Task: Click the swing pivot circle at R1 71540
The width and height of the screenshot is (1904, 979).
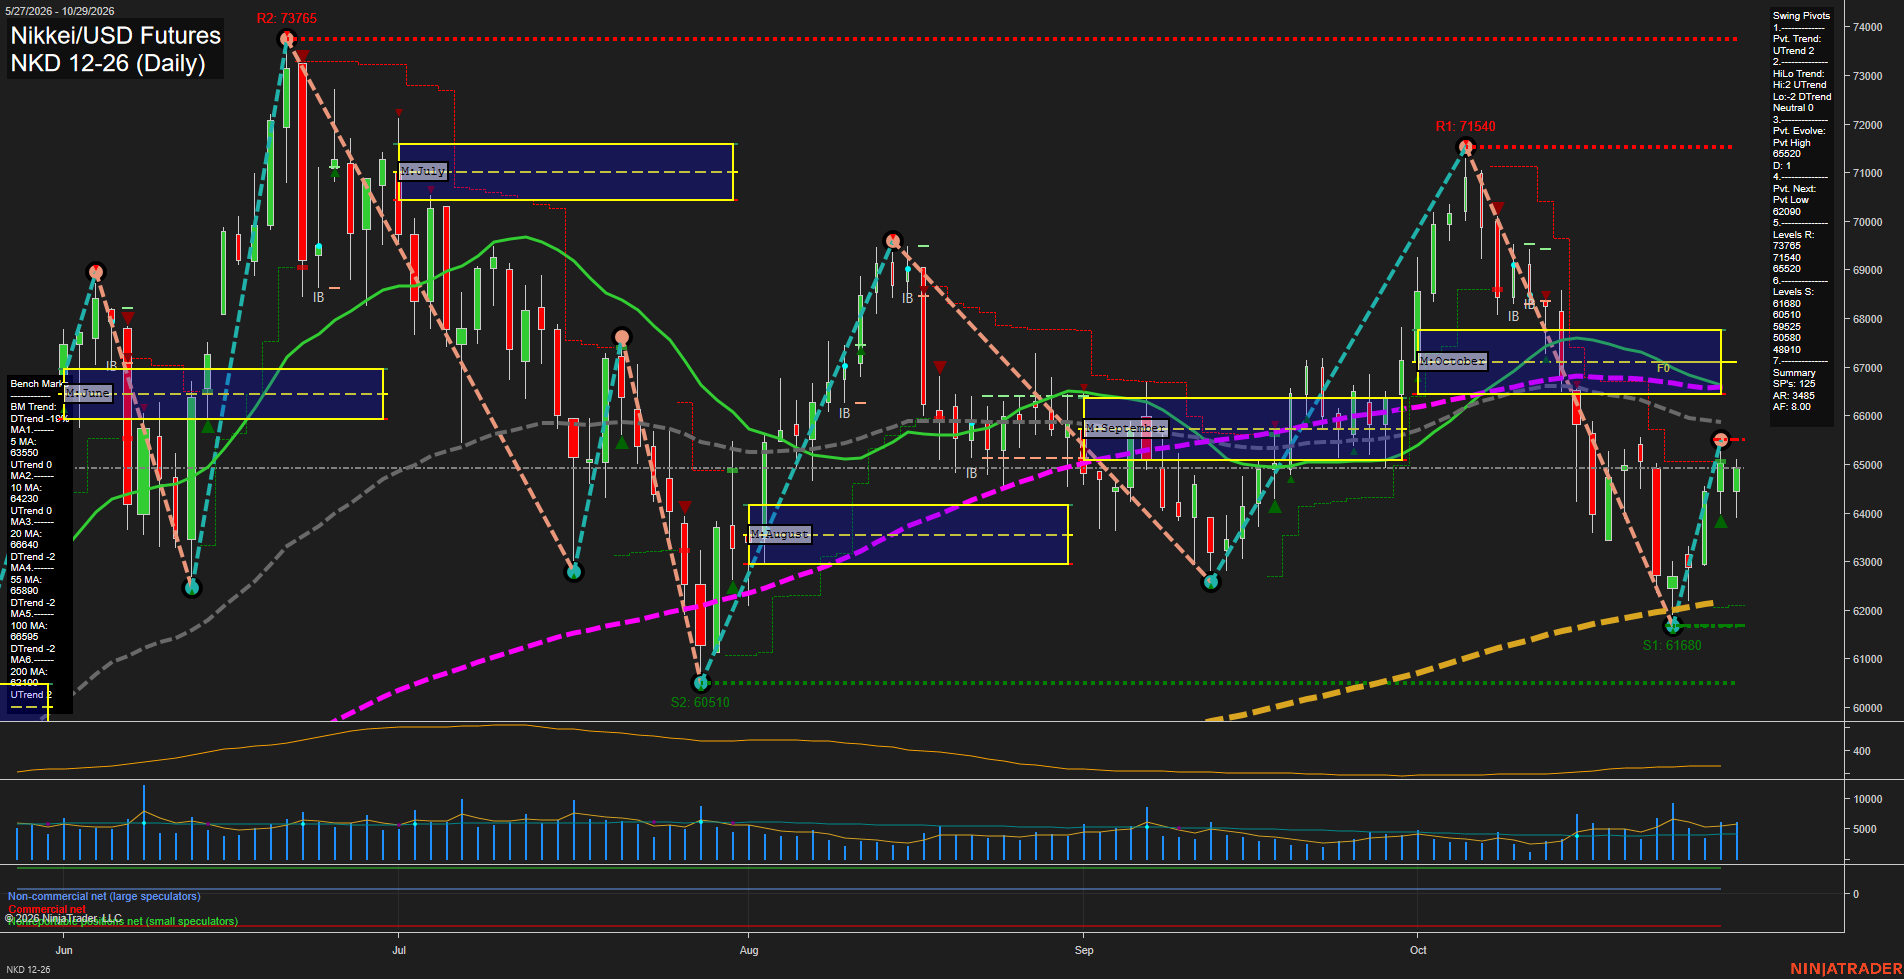Action: (x=1465, y=148)
